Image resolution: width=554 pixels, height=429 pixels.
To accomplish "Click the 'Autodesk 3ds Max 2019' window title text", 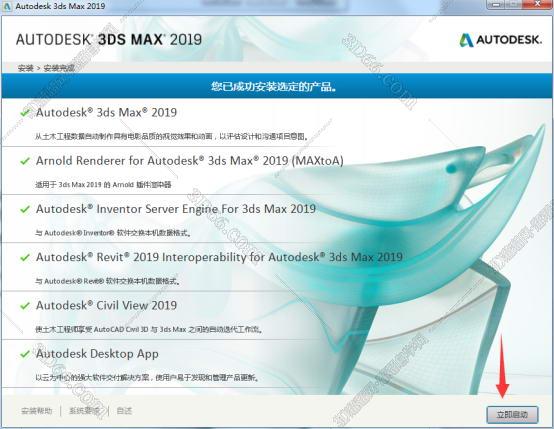I will tap(60, 6).
